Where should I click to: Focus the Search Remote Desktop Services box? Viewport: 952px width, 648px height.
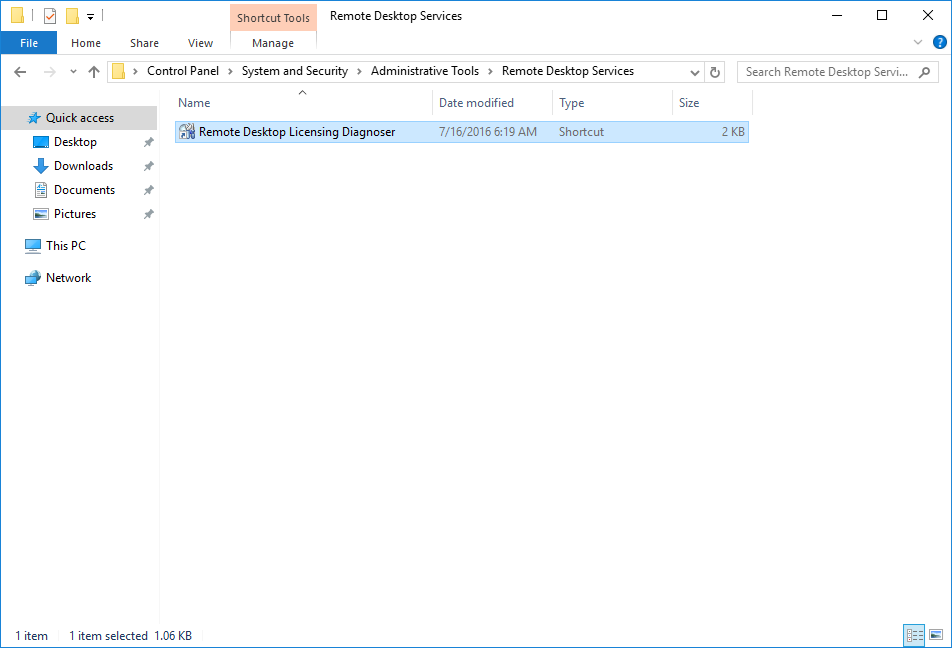838,72
